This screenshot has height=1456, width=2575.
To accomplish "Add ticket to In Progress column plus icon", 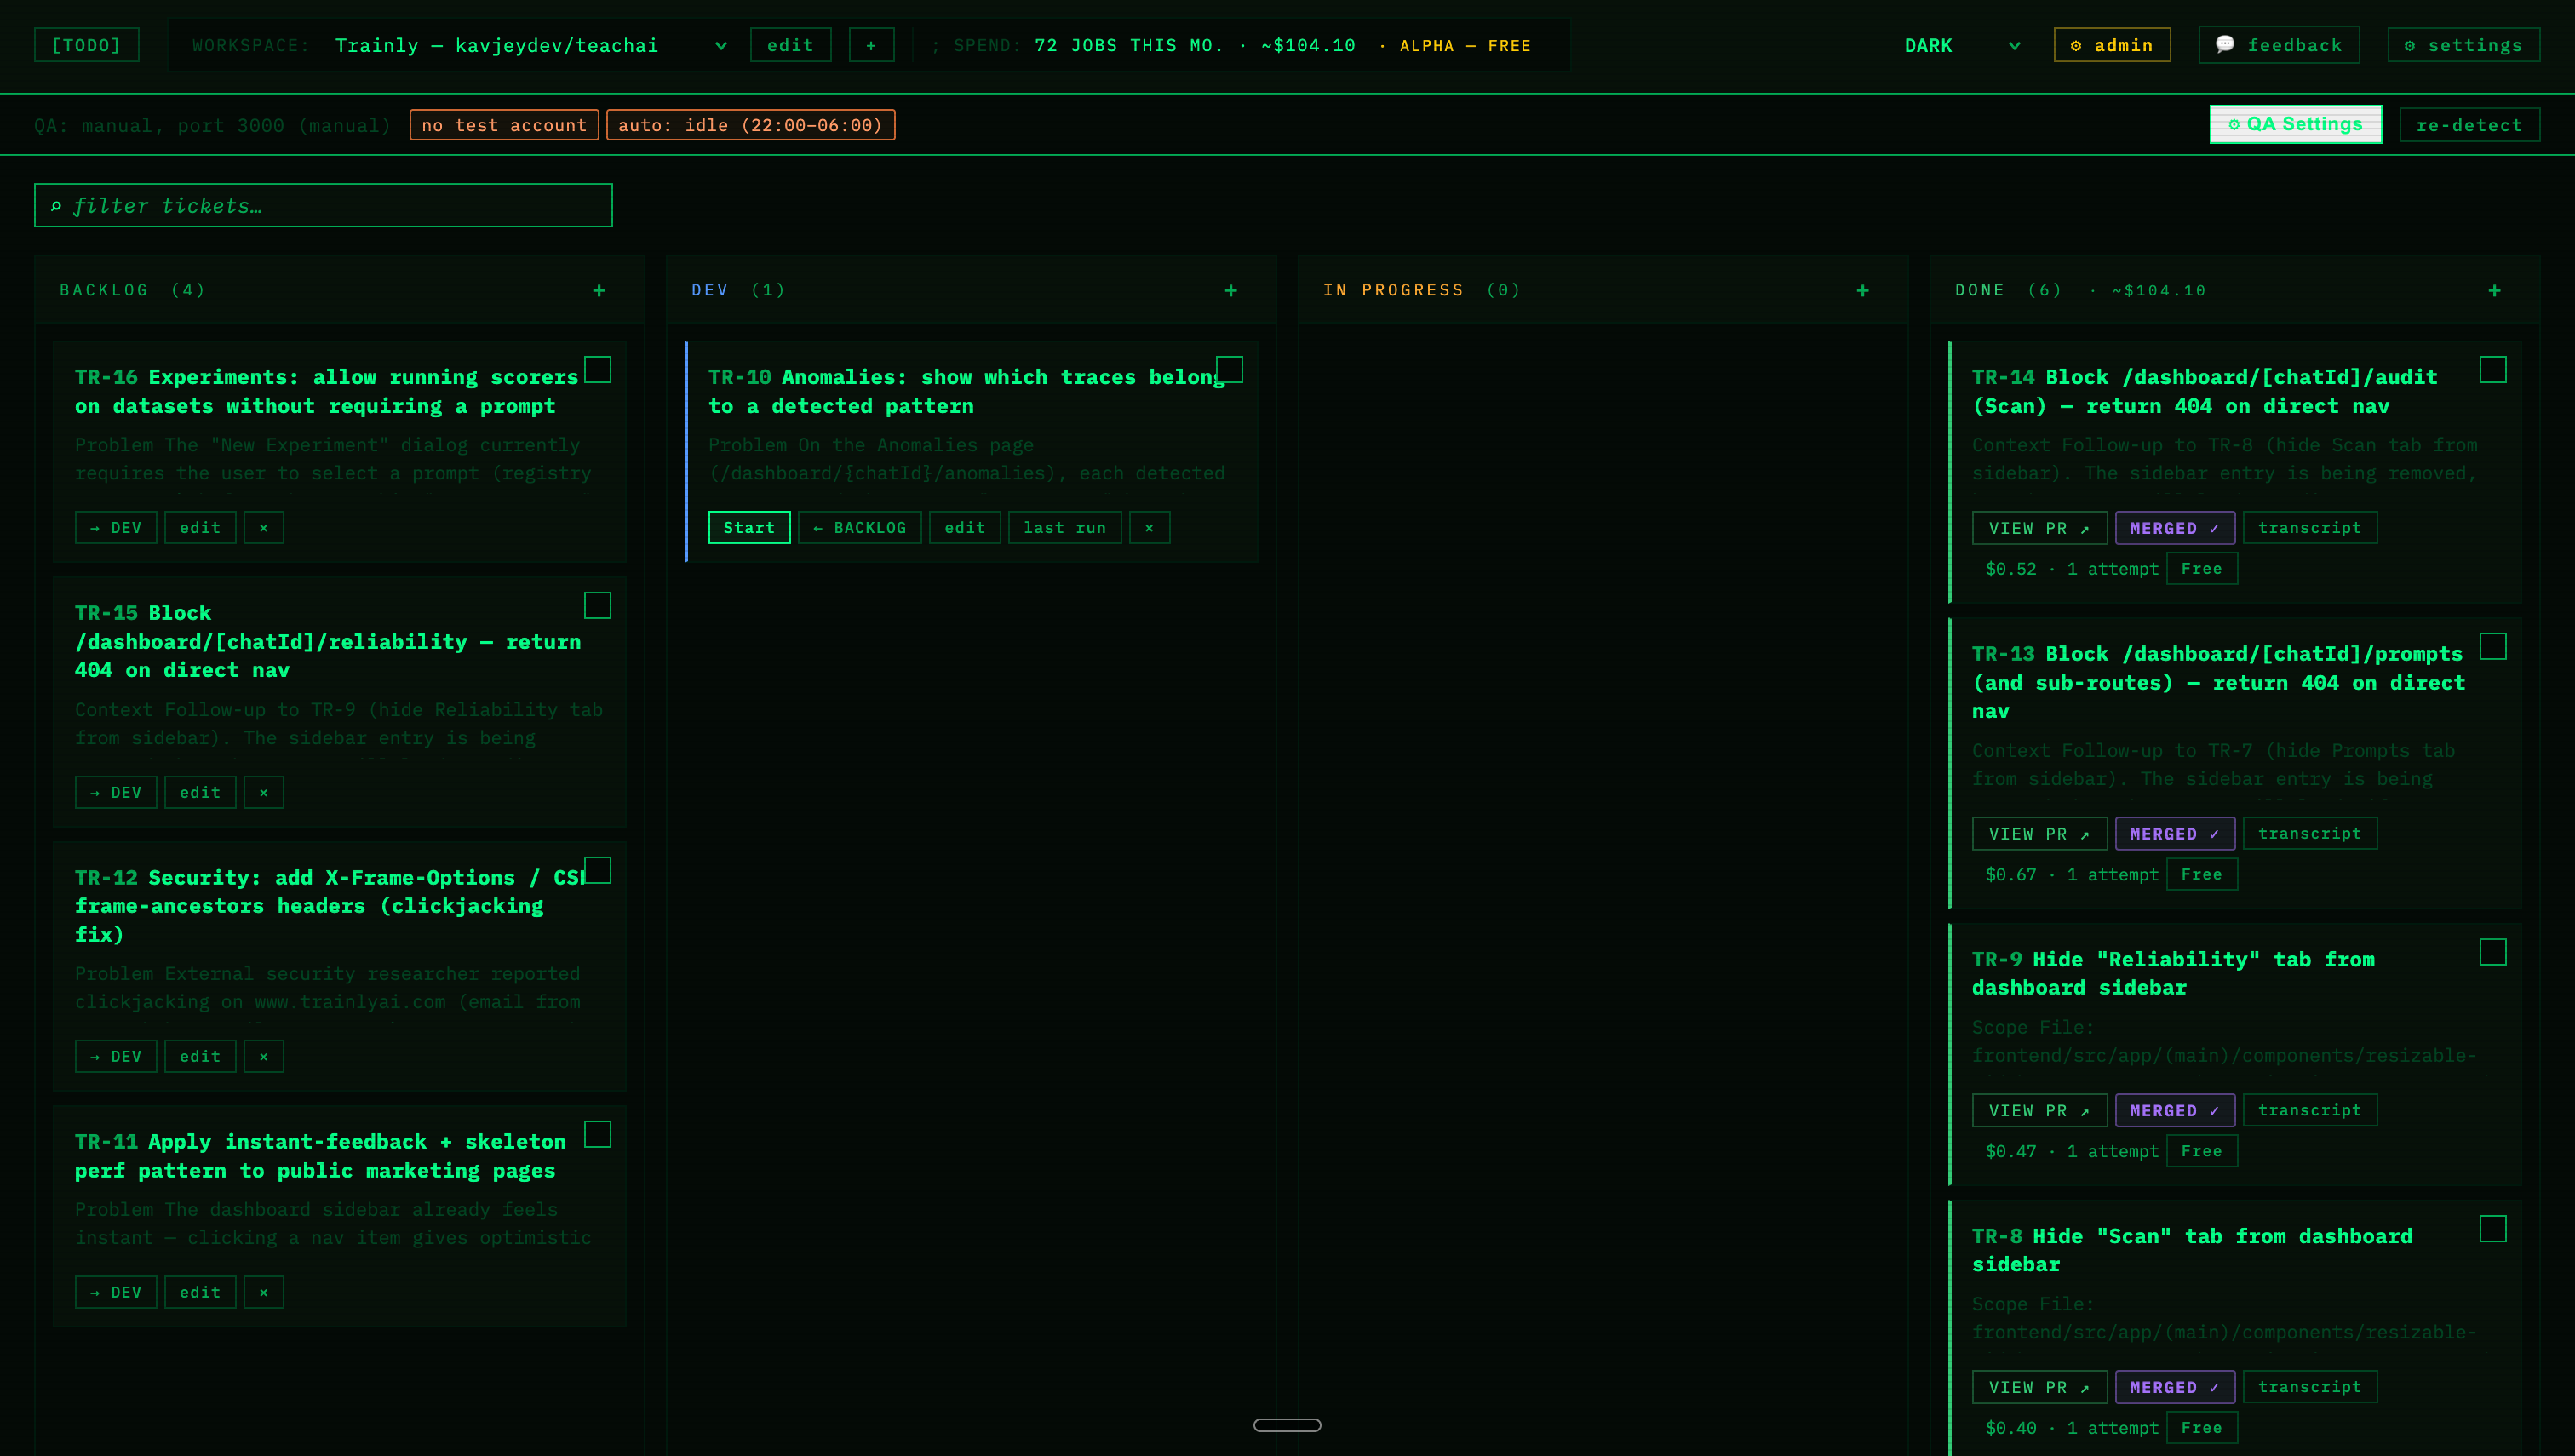I will [x=1863, y=291].
